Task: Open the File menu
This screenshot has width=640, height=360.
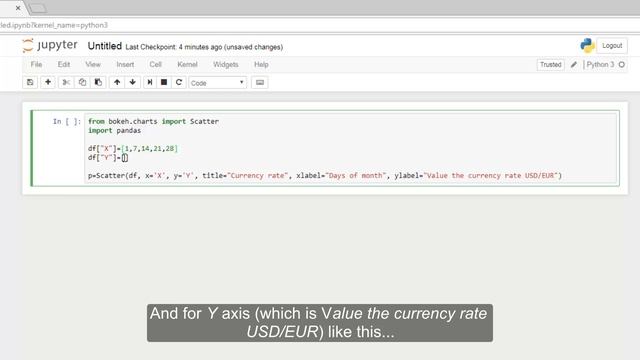Action: coord(36,64)
